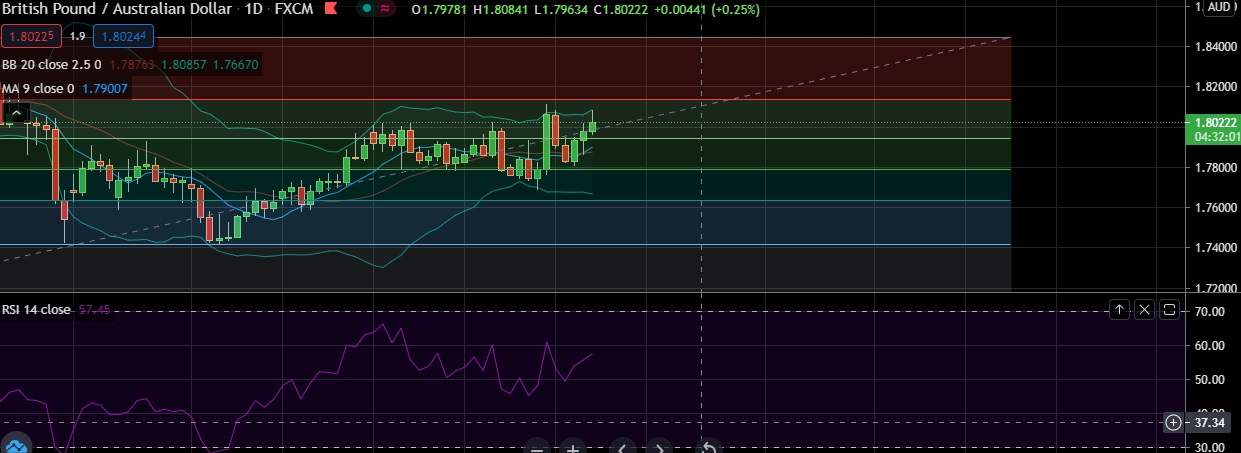Viewport: 1241px width, 453px height.
Task: Move the RSI pane up
Action: (x=1119, y=310)
